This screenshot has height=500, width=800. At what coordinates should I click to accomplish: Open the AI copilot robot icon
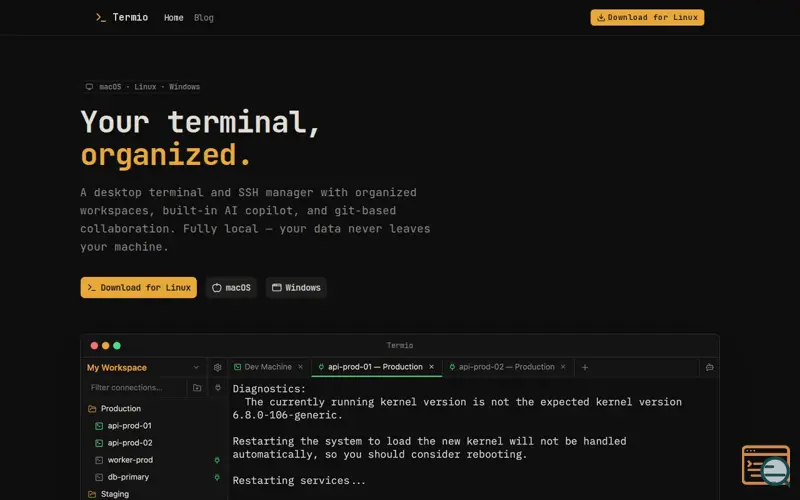coord(709,367)
